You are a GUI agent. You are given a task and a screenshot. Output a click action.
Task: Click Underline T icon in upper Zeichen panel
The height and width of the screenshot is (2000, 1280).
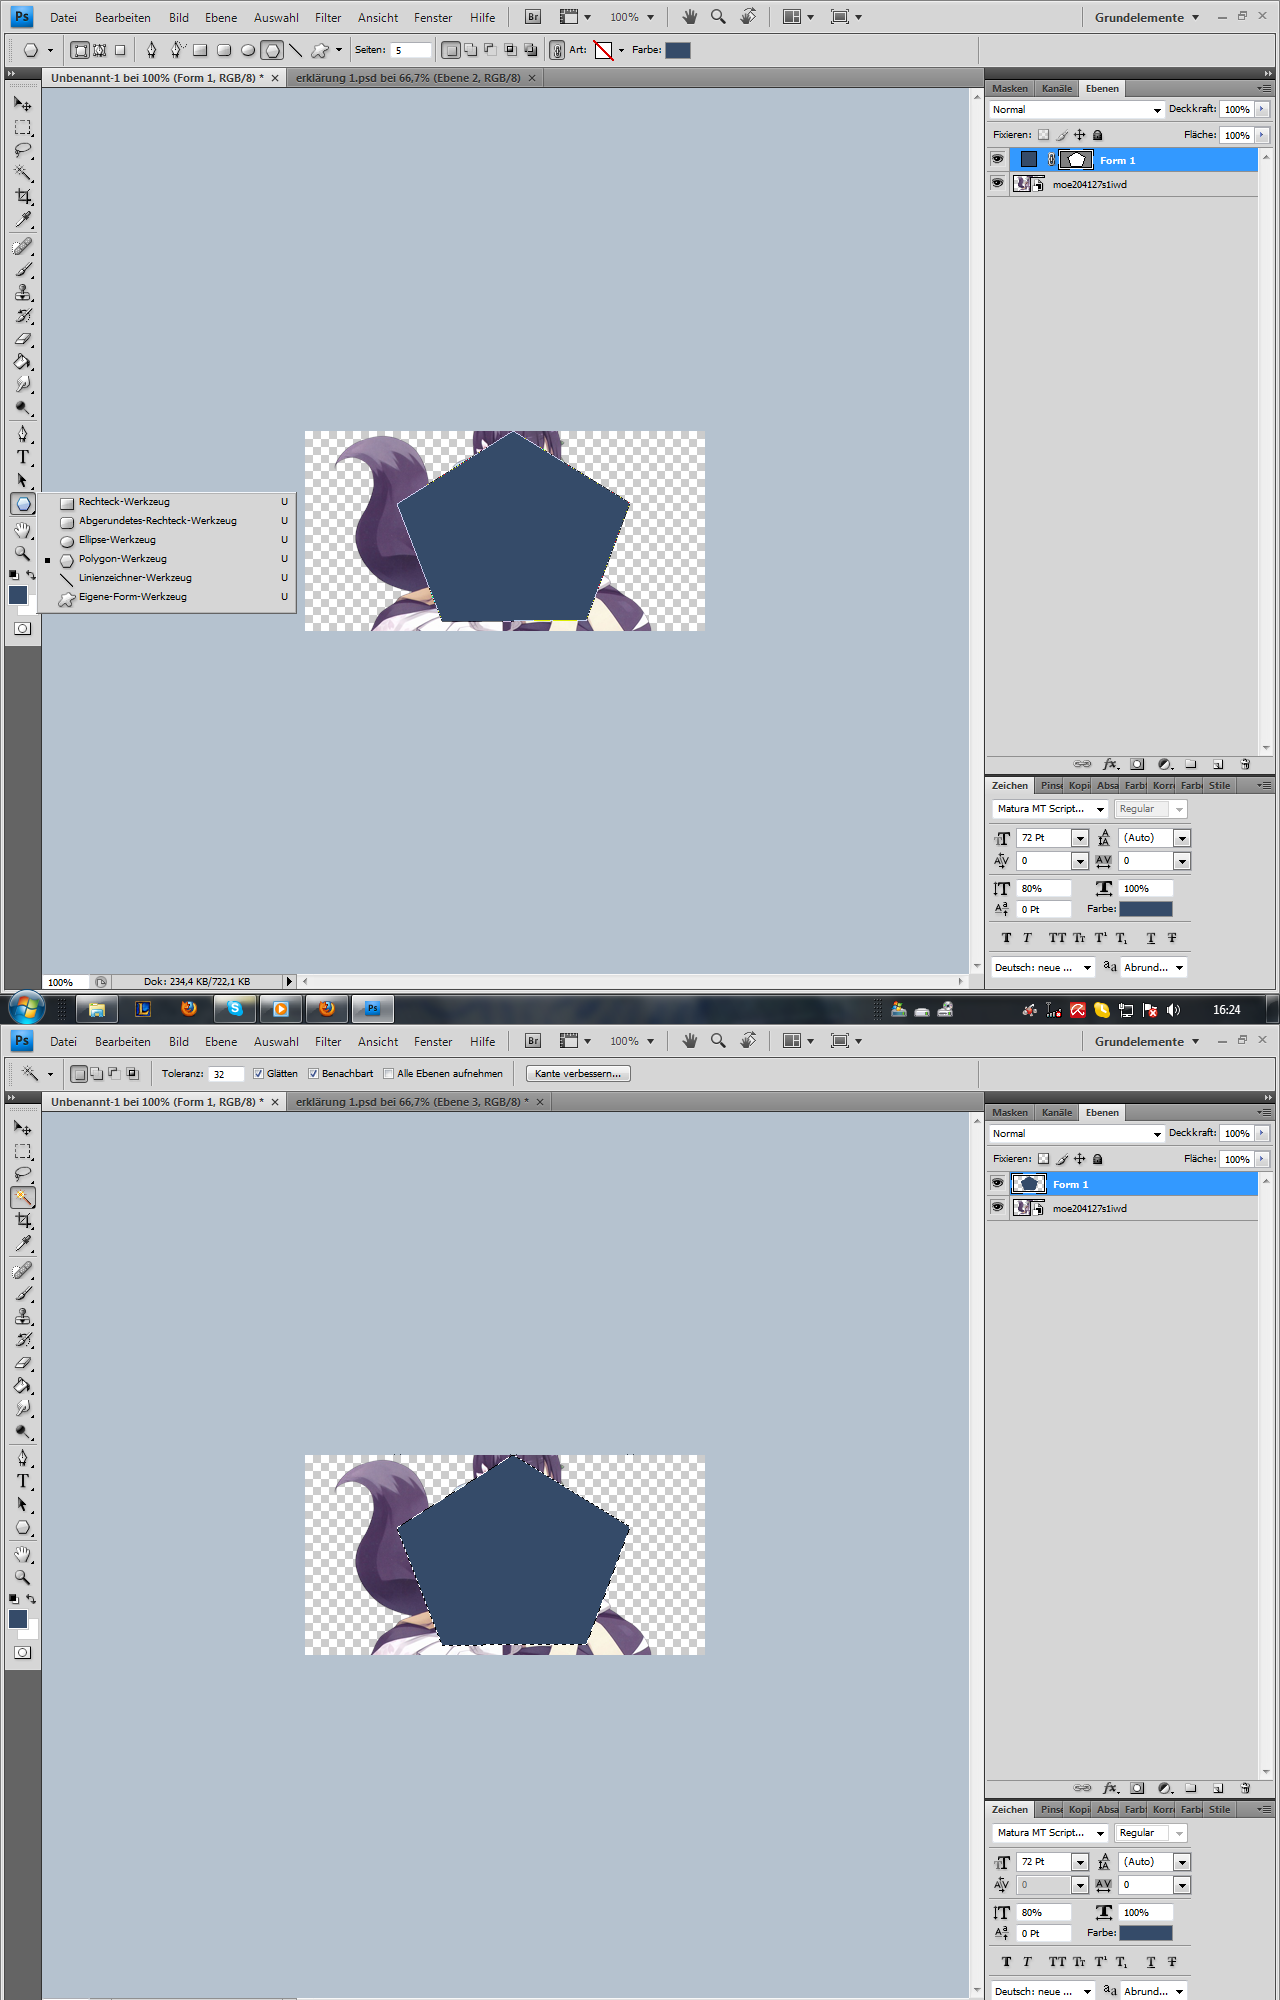pyautogui.click(x=1151, y=938)
